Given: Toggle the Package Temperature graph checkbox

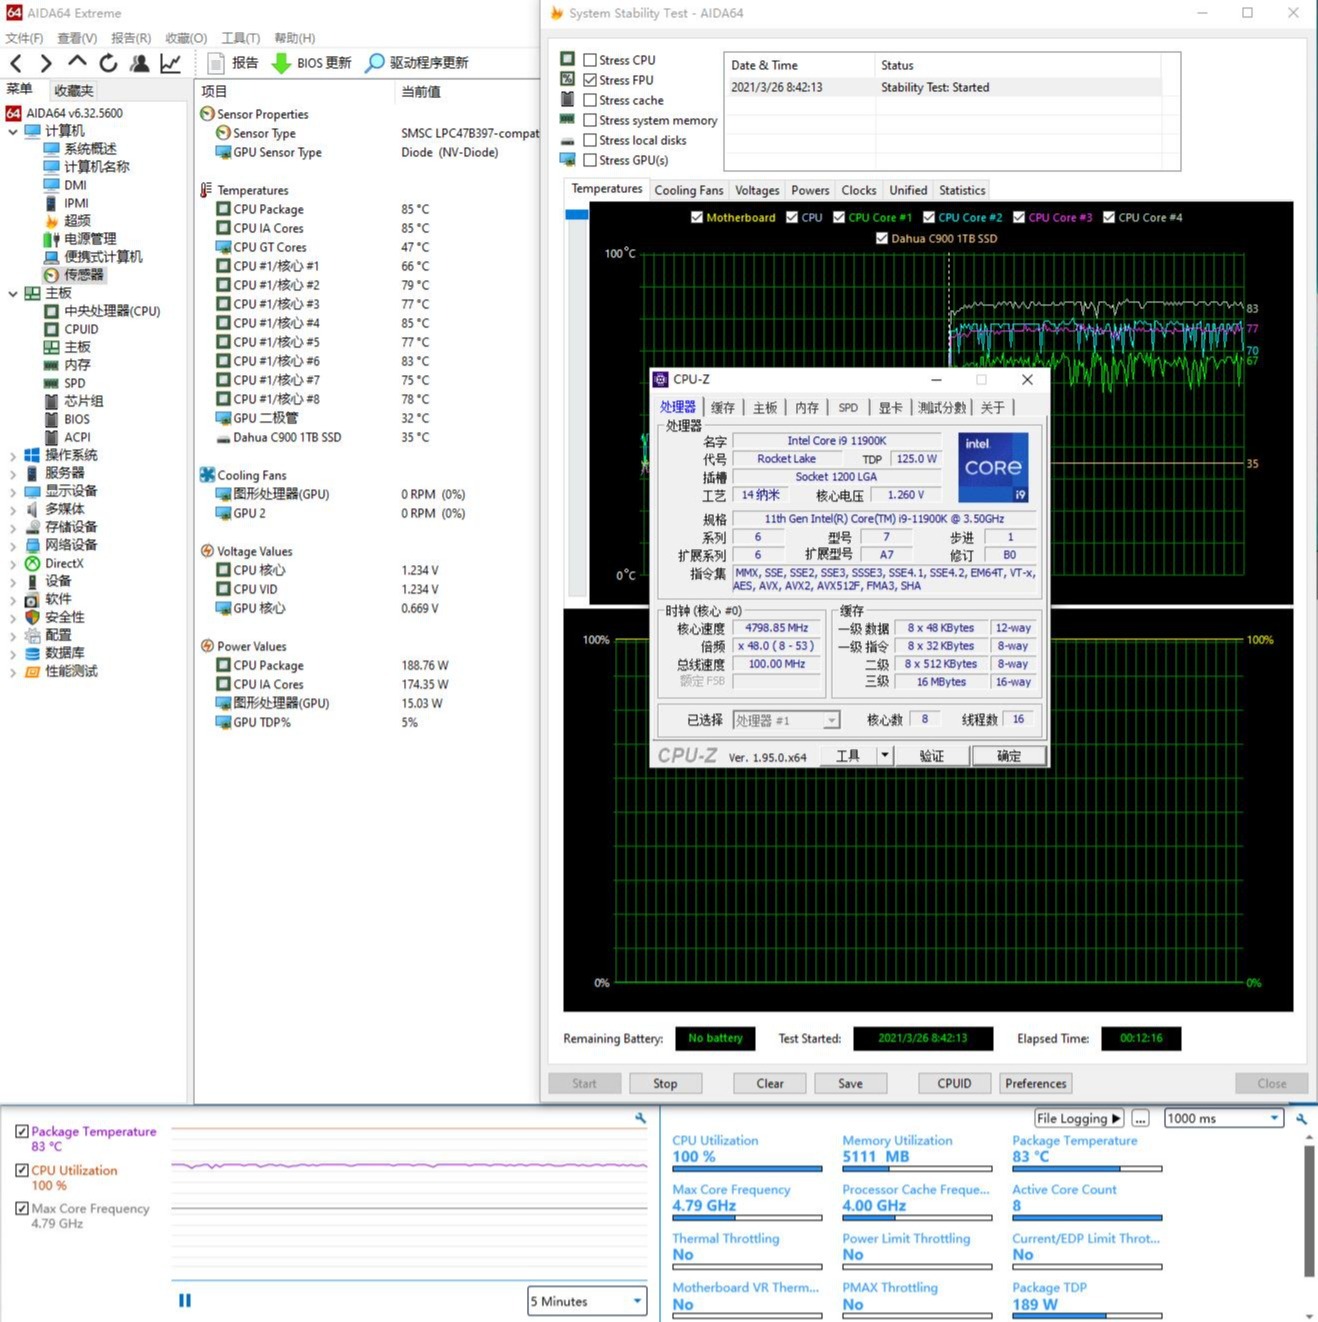Looking at the screenshot, I should pyautogui.click(x=22, y=1132).
